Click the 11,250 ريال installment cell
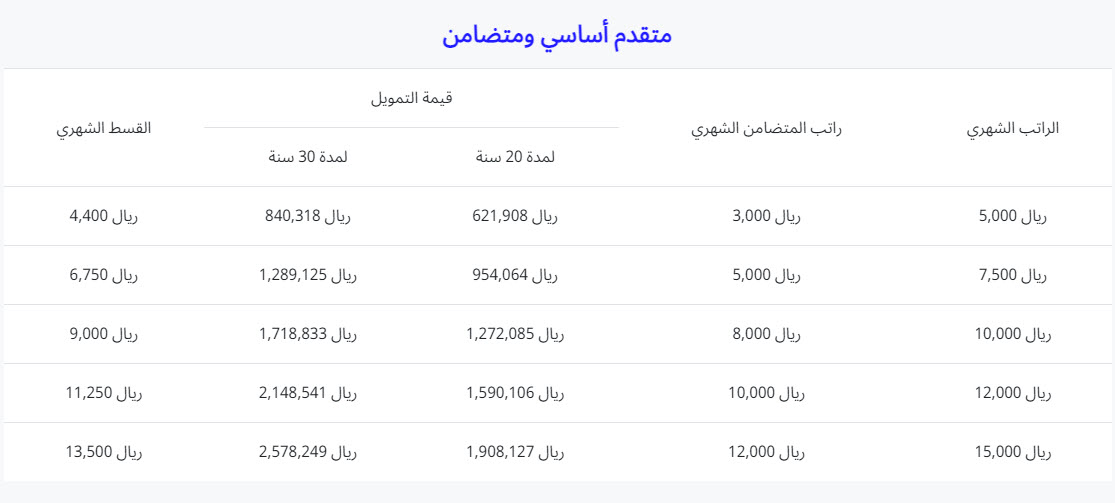The height and width of the screenshot is (503, 1115). 104,393
